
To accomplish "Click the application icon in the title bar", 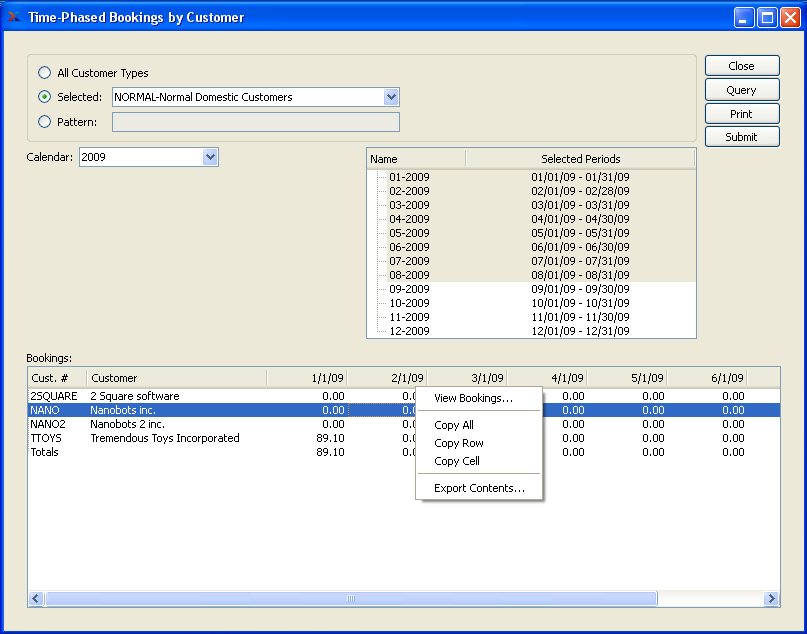I will coord(14,17).
